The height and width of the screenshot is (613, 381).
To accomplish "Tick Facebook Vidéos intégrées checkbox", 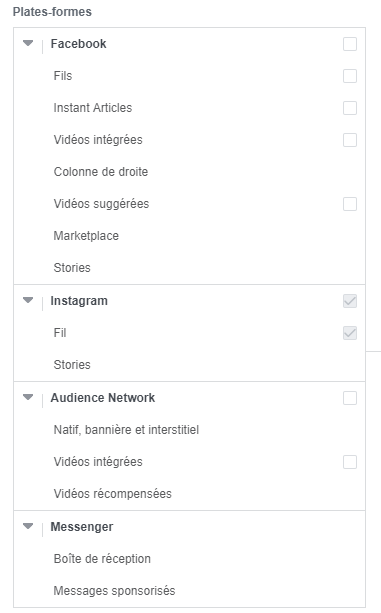I will 350,140.
